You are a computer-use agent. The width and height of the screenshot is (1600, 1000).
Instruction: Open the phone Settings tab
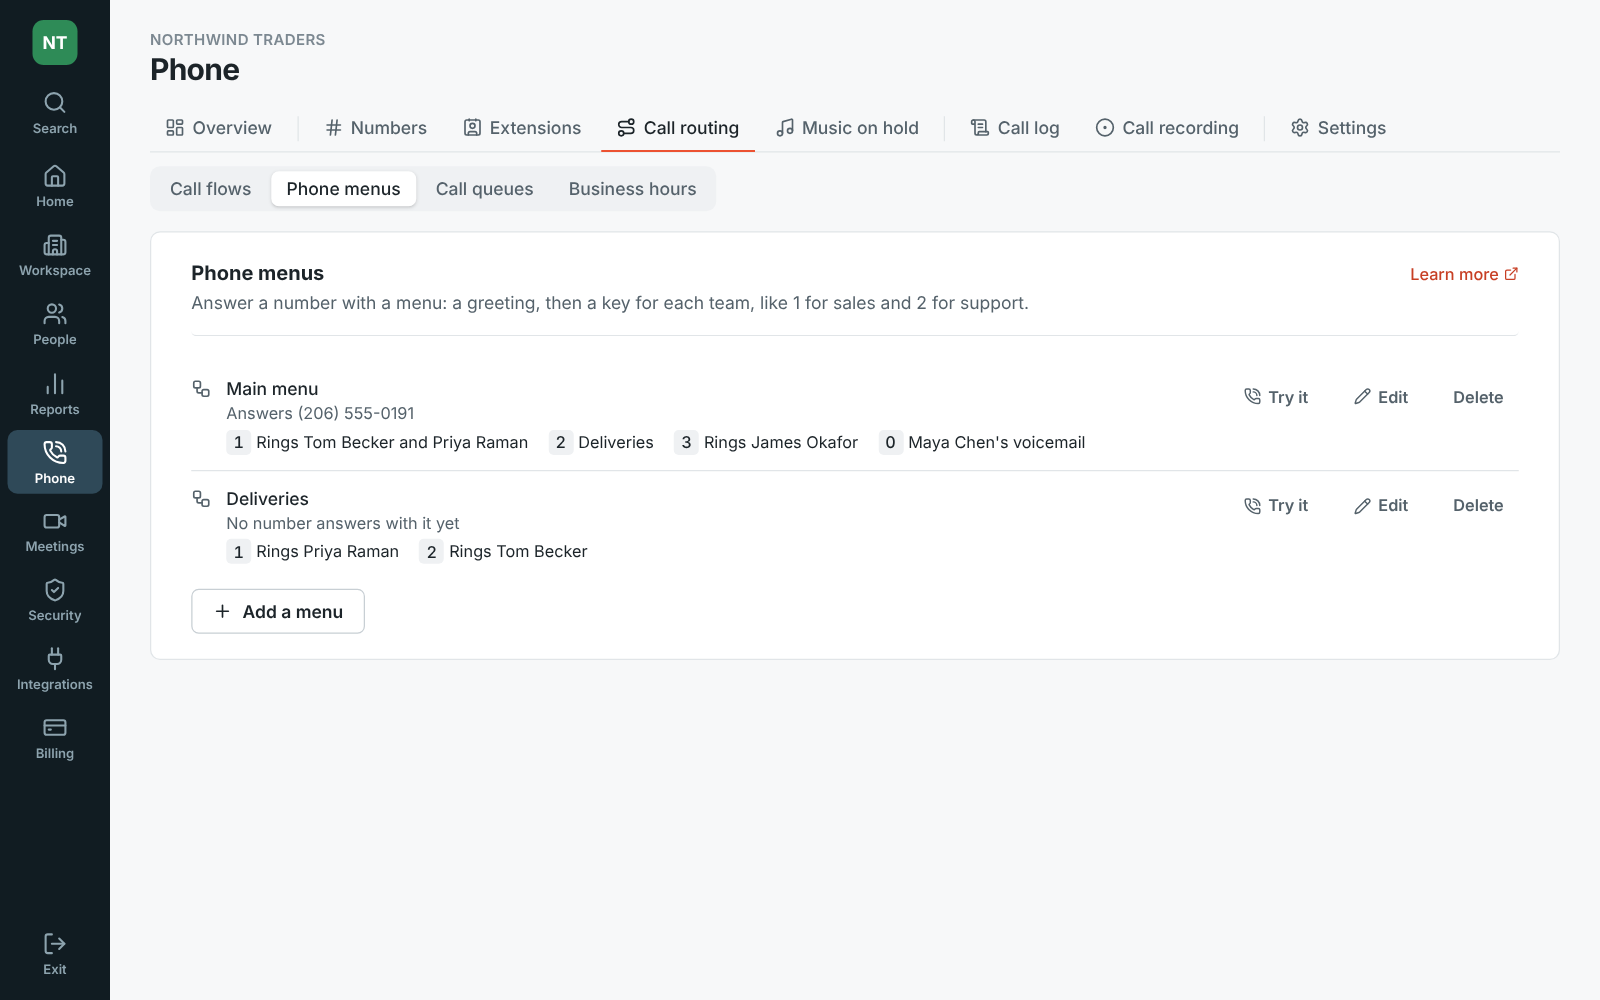pos(1338,128)
